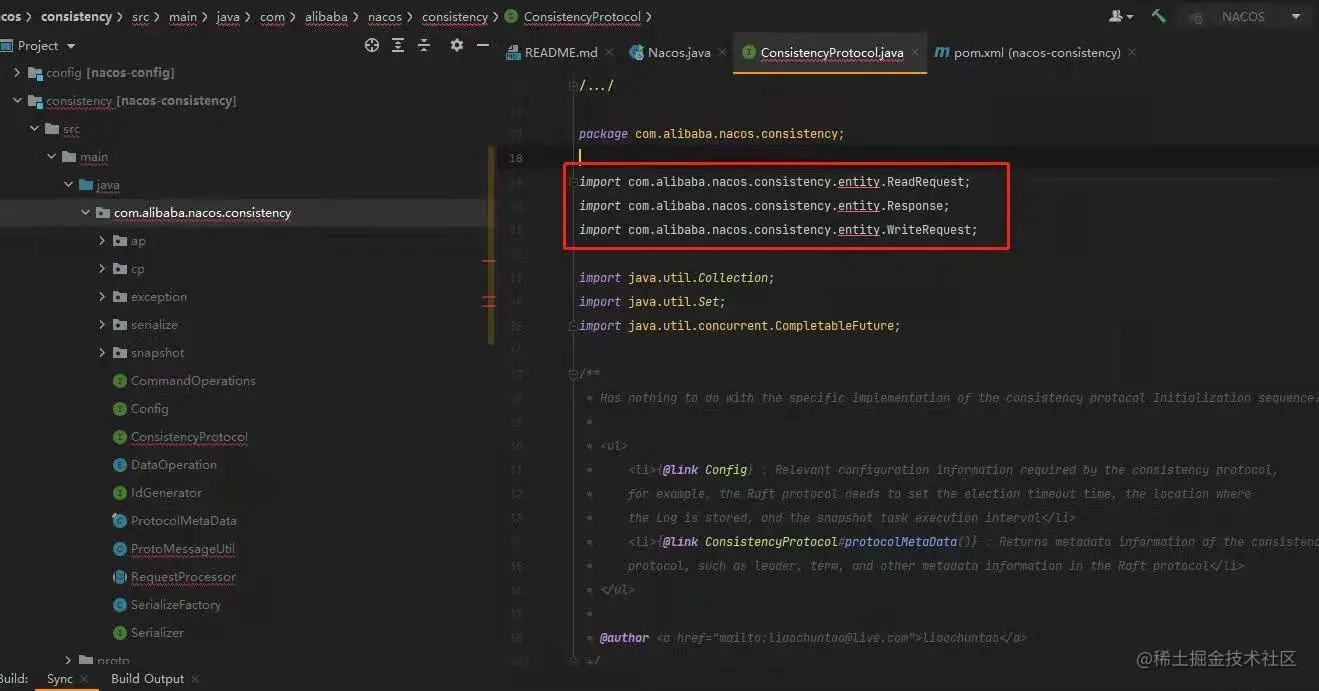Click the build hammer icon

pos(1158,16)
